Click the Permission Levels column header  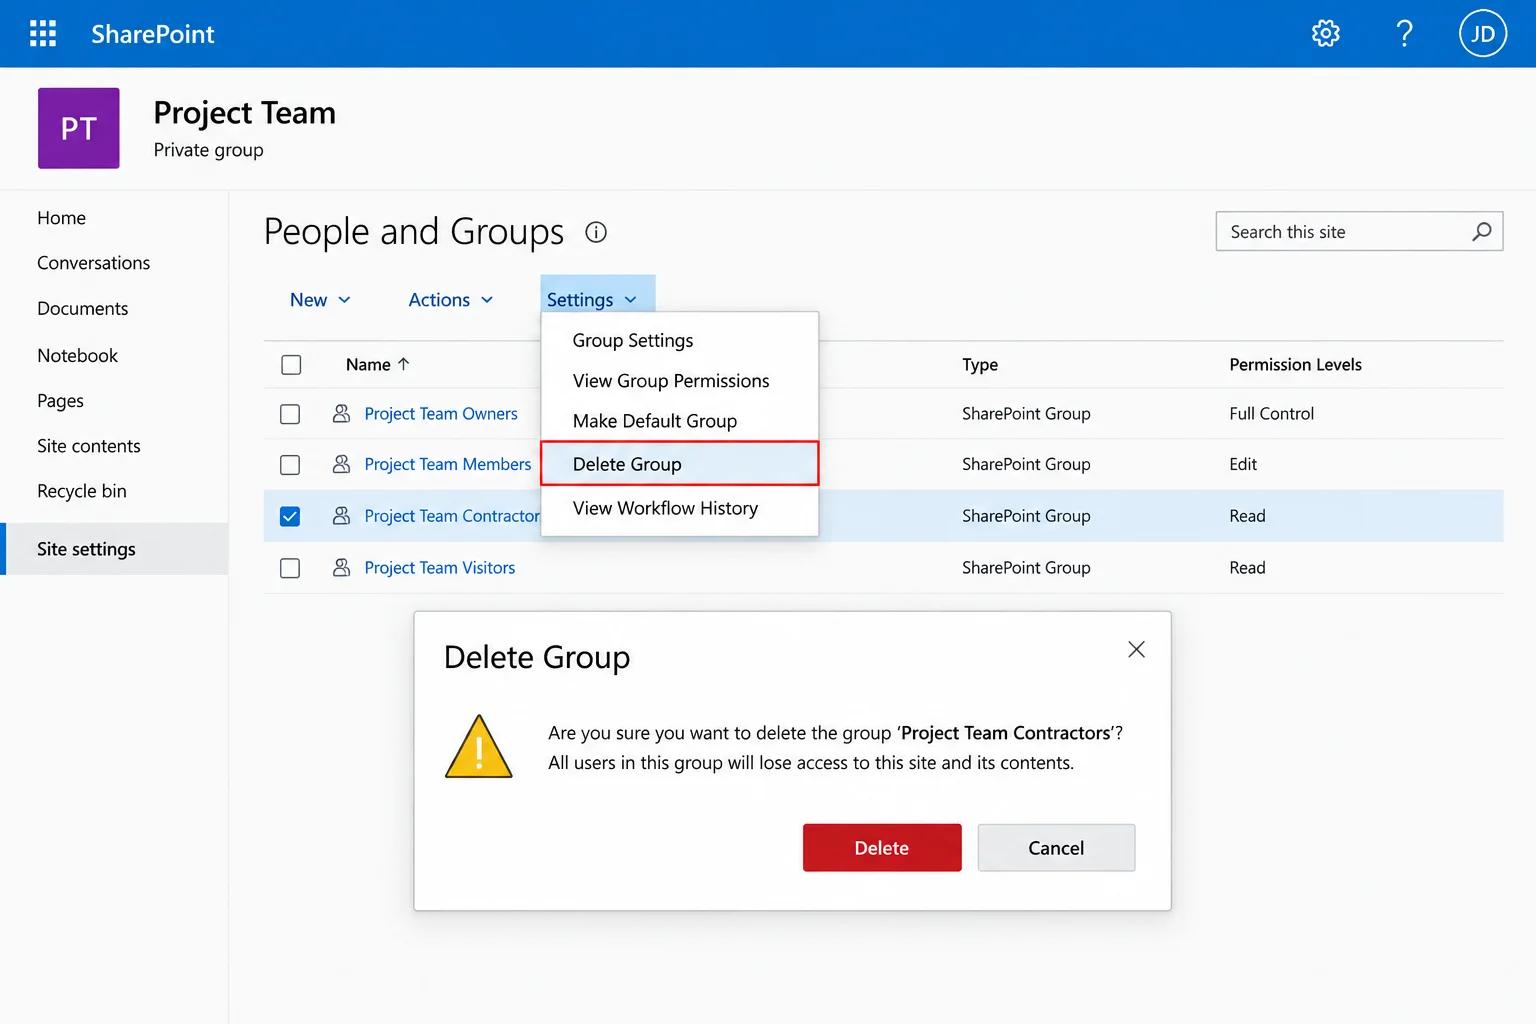click(x=1296, y=365)
